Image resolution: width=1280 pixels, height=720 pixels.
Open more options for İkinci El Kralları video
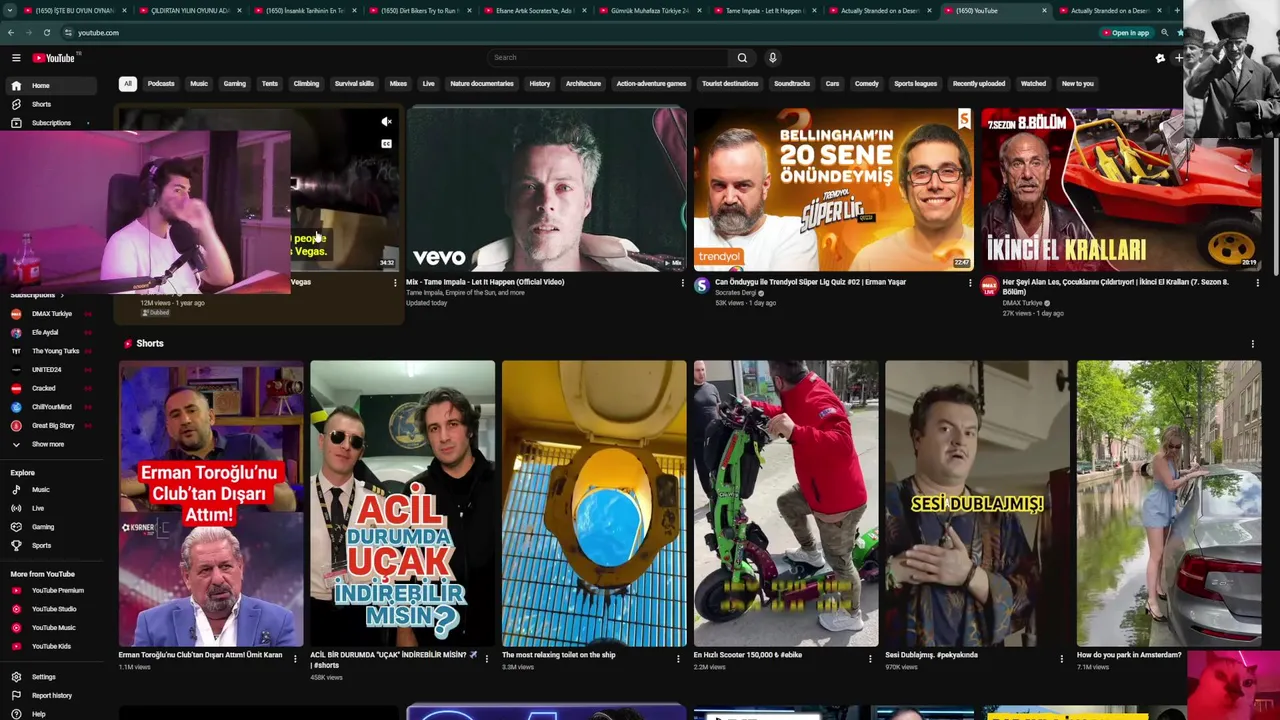[1257, 283]
